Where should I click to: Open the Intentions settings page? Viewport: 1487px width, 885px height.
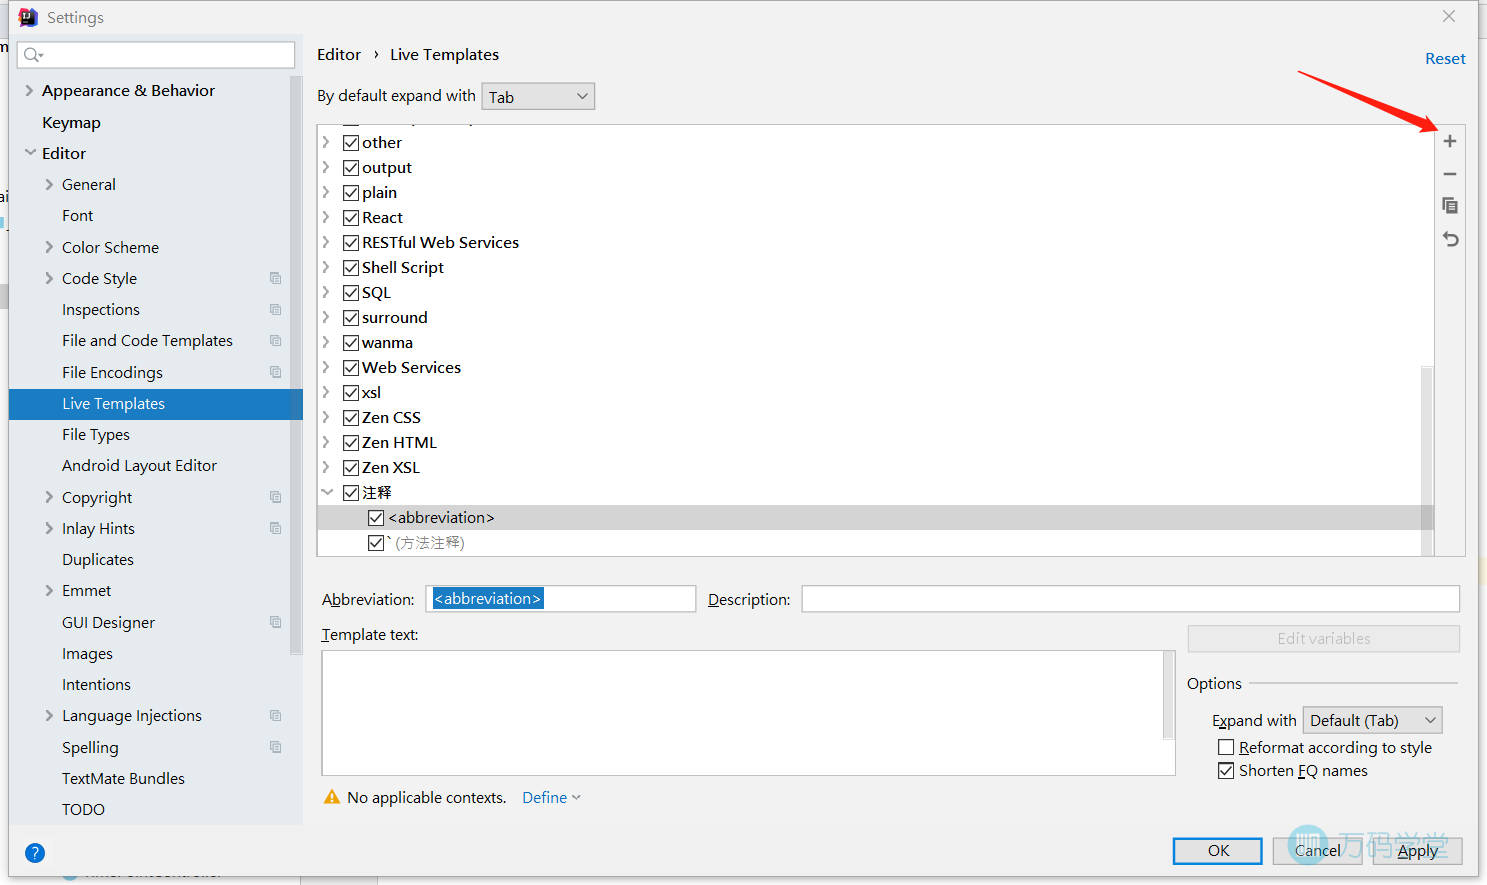click(96, 685)
